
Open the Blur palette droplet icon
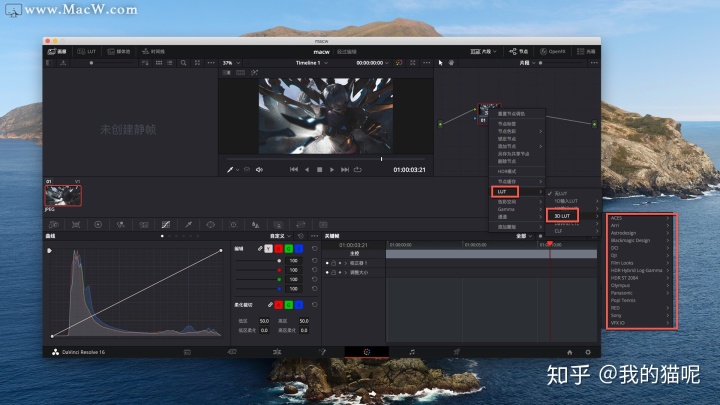[x=255, y=225]
